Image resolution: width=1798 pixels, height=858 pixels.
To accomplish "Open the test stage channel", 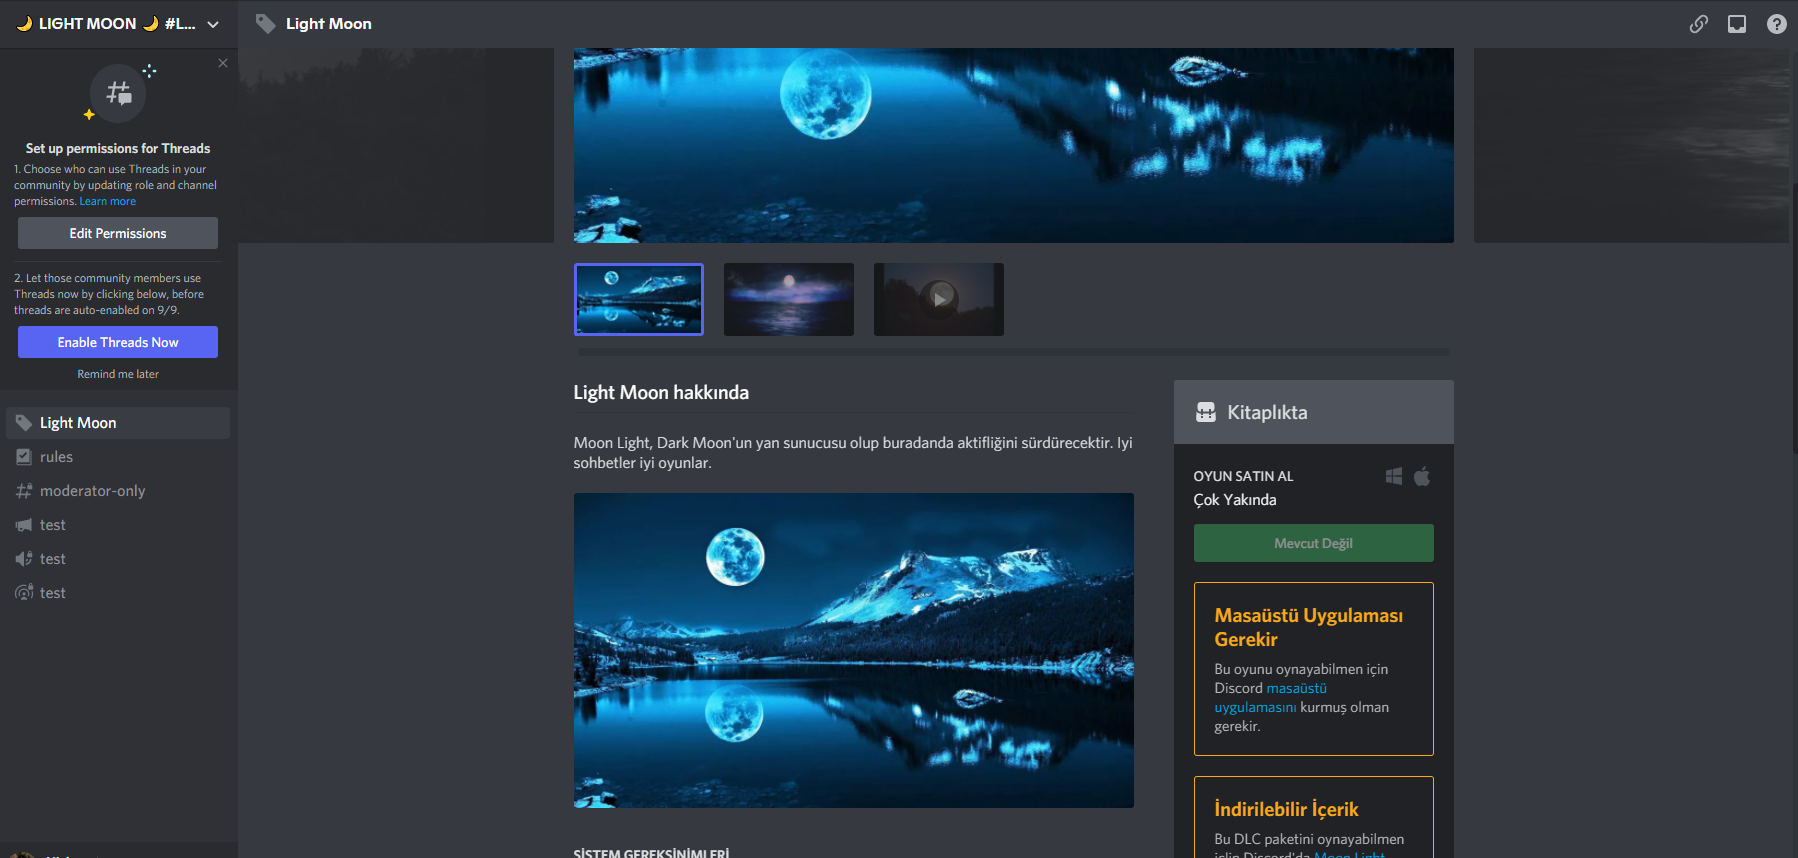I will pos(118,593).
